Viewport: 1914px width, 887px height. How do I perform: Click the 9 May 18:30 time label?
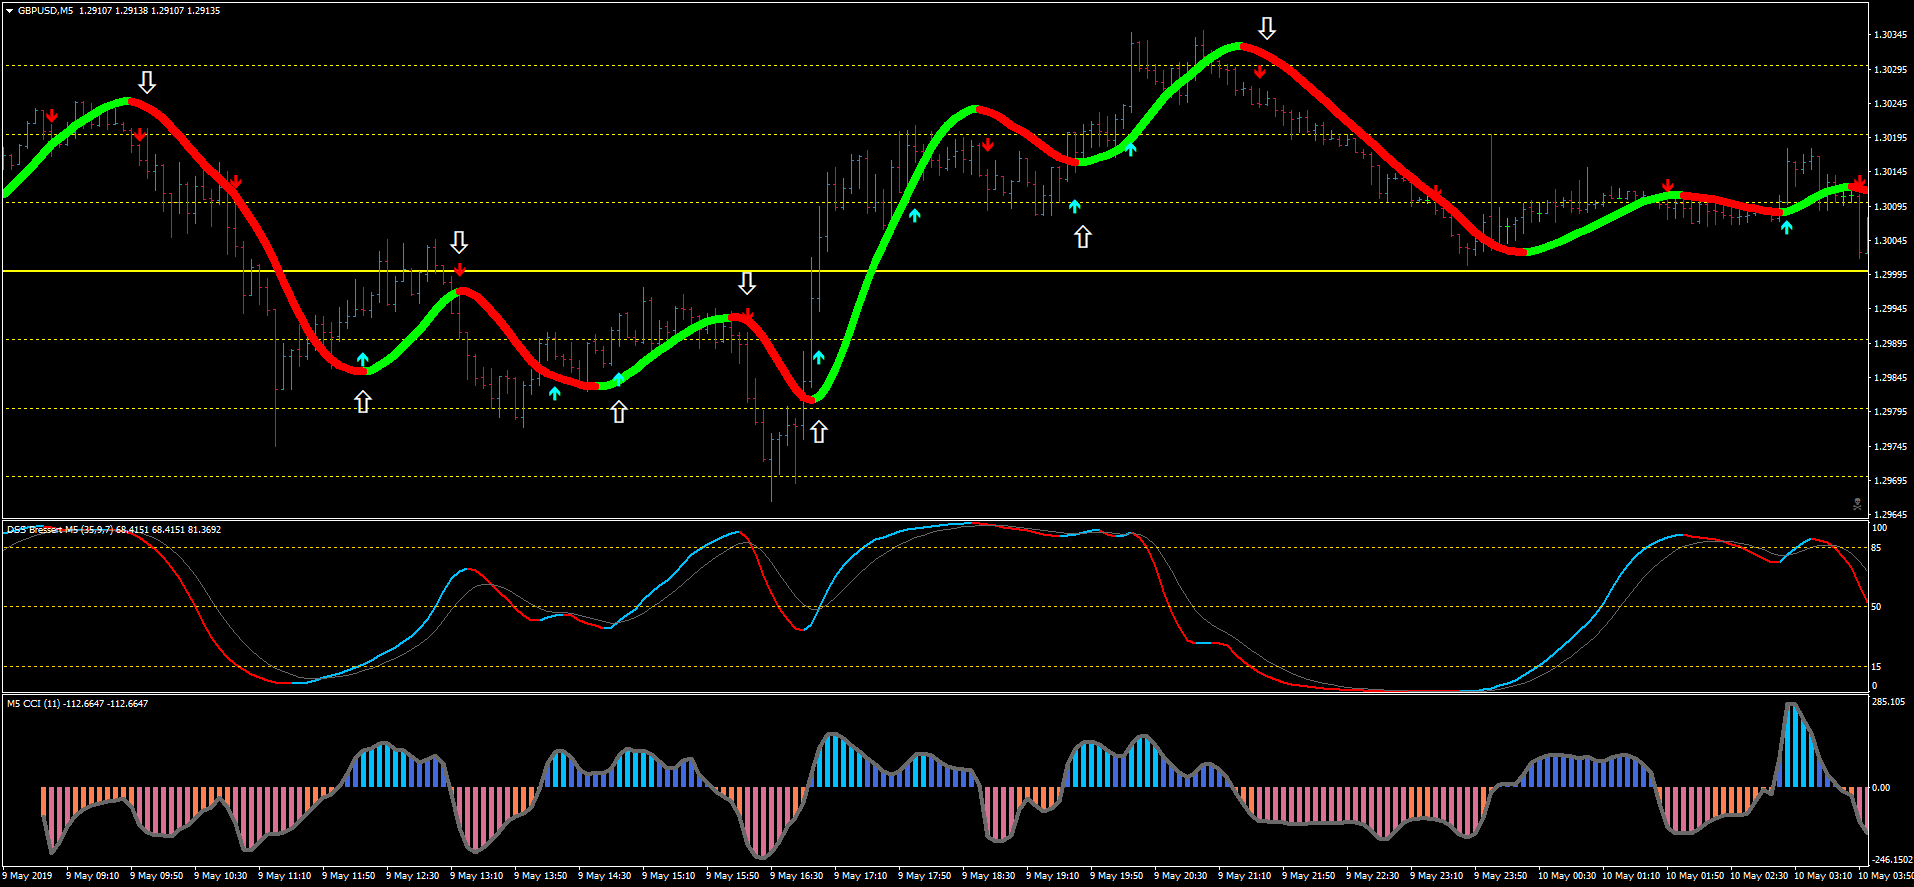(988, 876)
